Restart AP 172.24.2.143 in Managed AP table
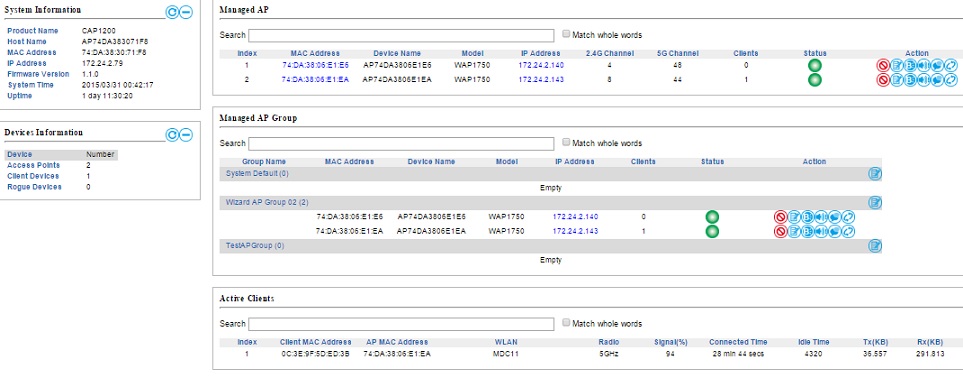This screenshot has width=963, height=378. click(951, 79)
